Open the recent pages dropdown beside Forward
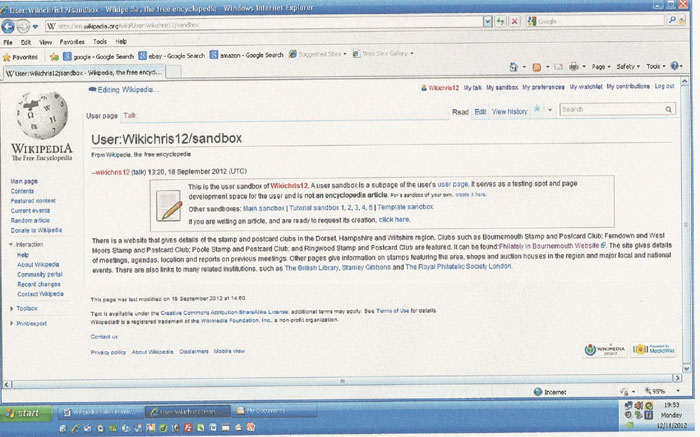This screenshot has height=437, width=700. click(x=35, y=27)
